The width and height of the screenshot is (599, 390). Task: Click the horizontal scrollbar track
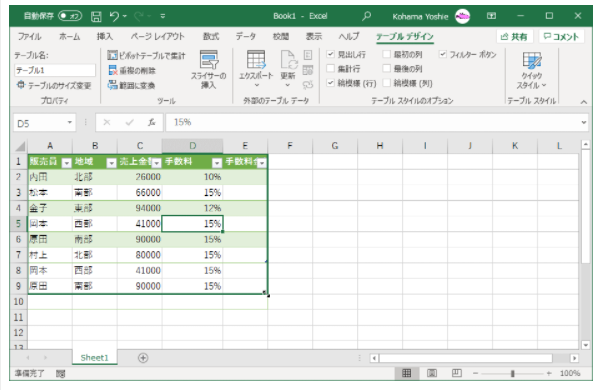click(466, 358)
